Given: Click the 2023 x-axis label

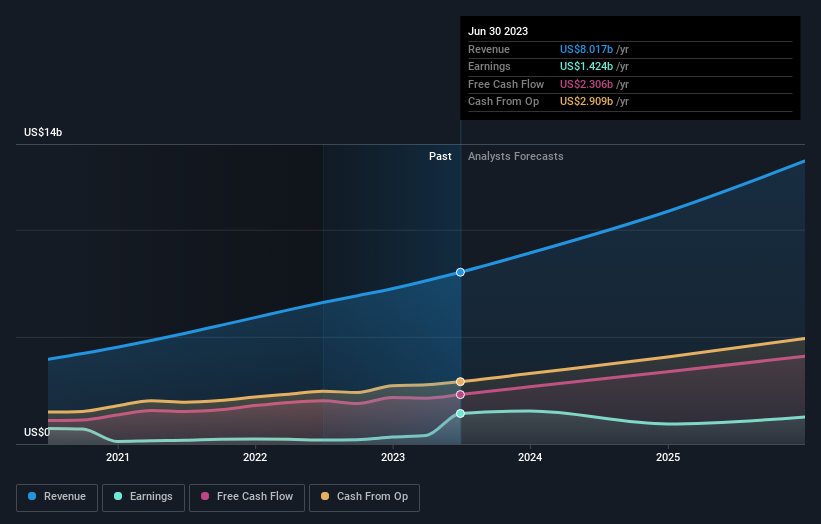Looking at the screenshot, I should 393,457.
